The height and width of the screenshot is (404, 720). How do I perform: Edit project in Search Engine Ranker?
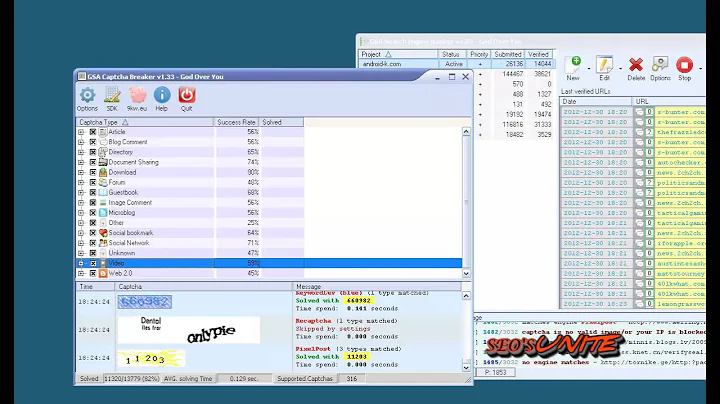(x=604, y=68)
